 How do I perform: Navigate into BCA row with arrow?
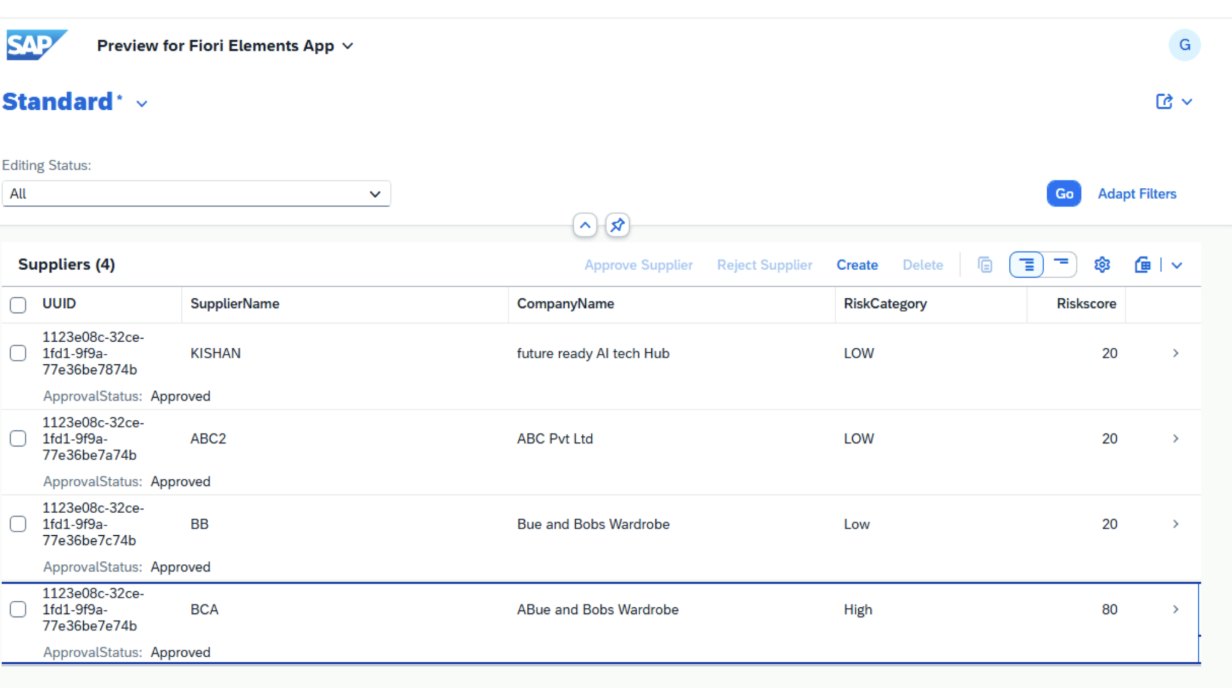point(1175,609)
